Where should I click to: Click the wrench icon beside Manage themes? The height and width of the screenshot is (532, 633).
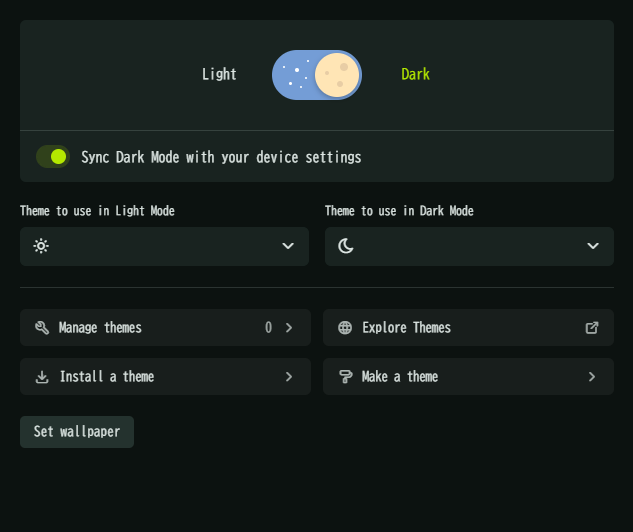tap(42, 328)
